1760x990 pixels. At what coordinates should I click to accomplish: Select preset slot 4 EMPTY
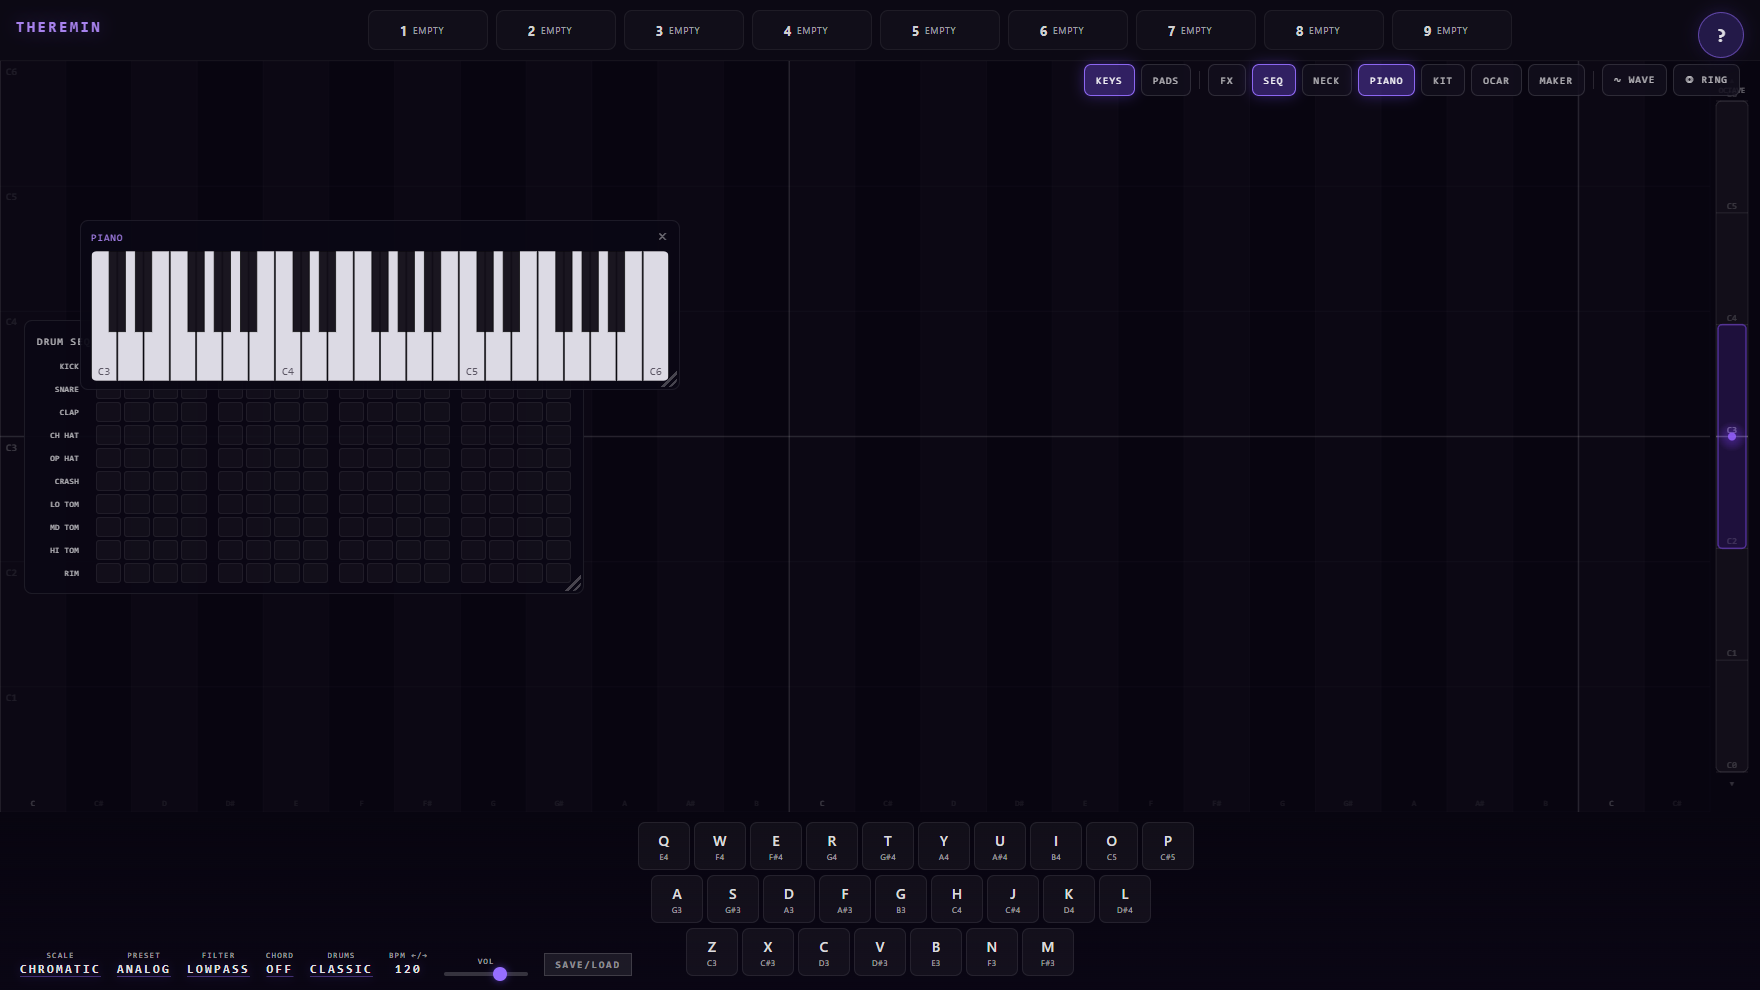pos(812,30)
